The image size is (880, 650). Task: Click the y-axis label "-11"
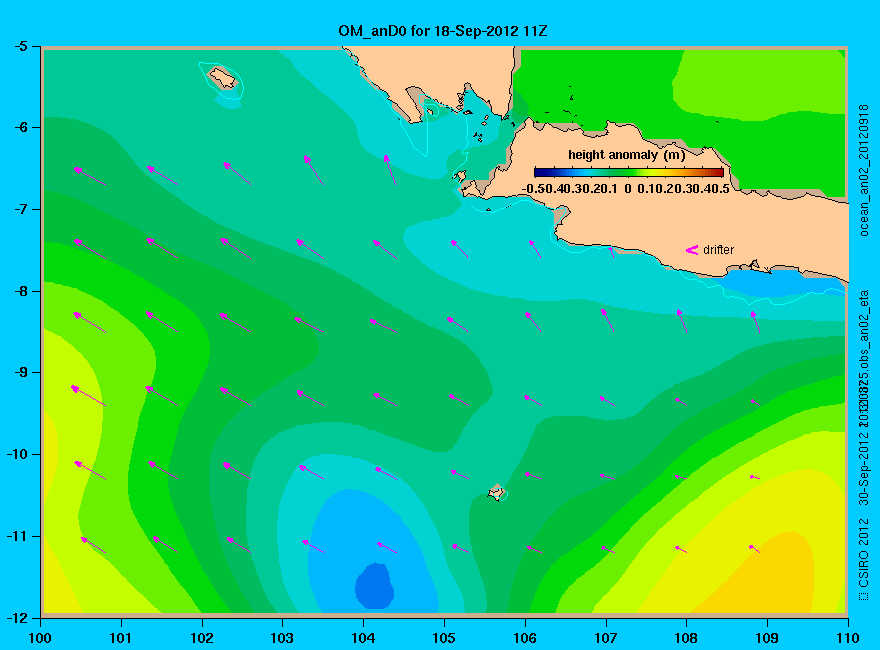point(17,536)
